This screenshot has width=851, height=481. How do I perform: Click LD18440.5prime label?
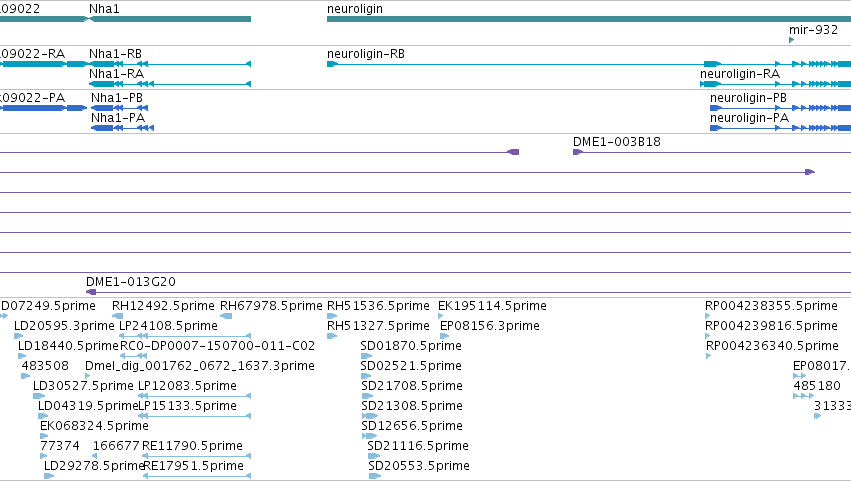click(68, 346)
